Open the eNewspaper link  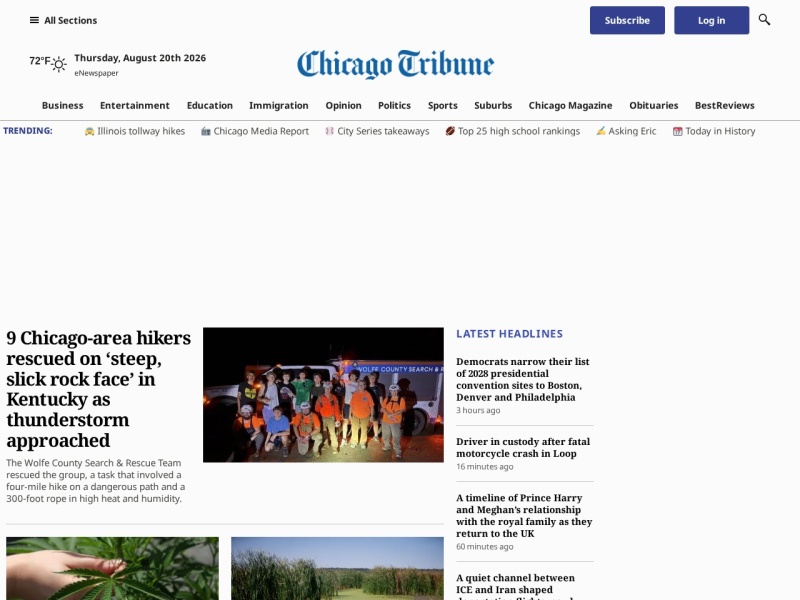(x=96, y=73)
